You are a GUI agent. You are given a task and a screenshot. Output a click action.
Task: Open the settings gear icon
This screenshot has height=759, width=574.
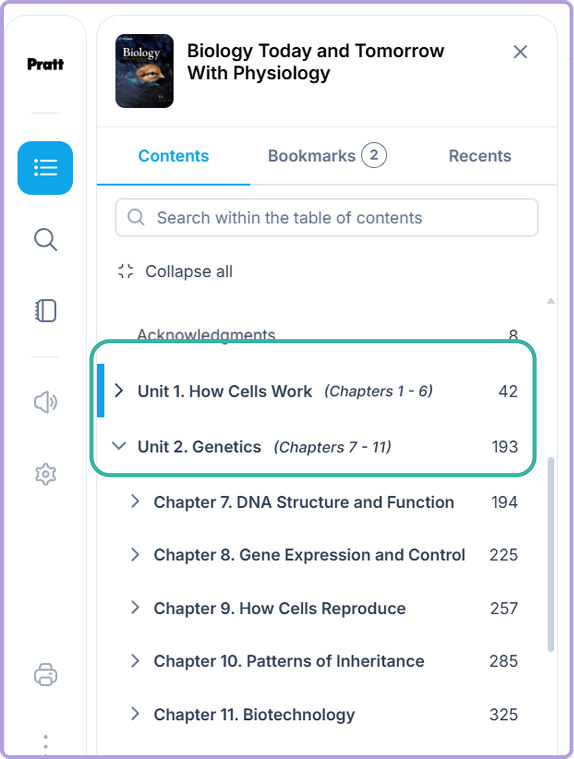[45, 474]
